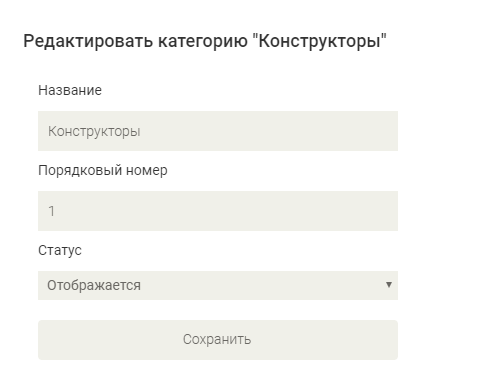The width and height of the screenshot is (479, 388).
Task: Select the category name textbox
Action: [218, 131]
